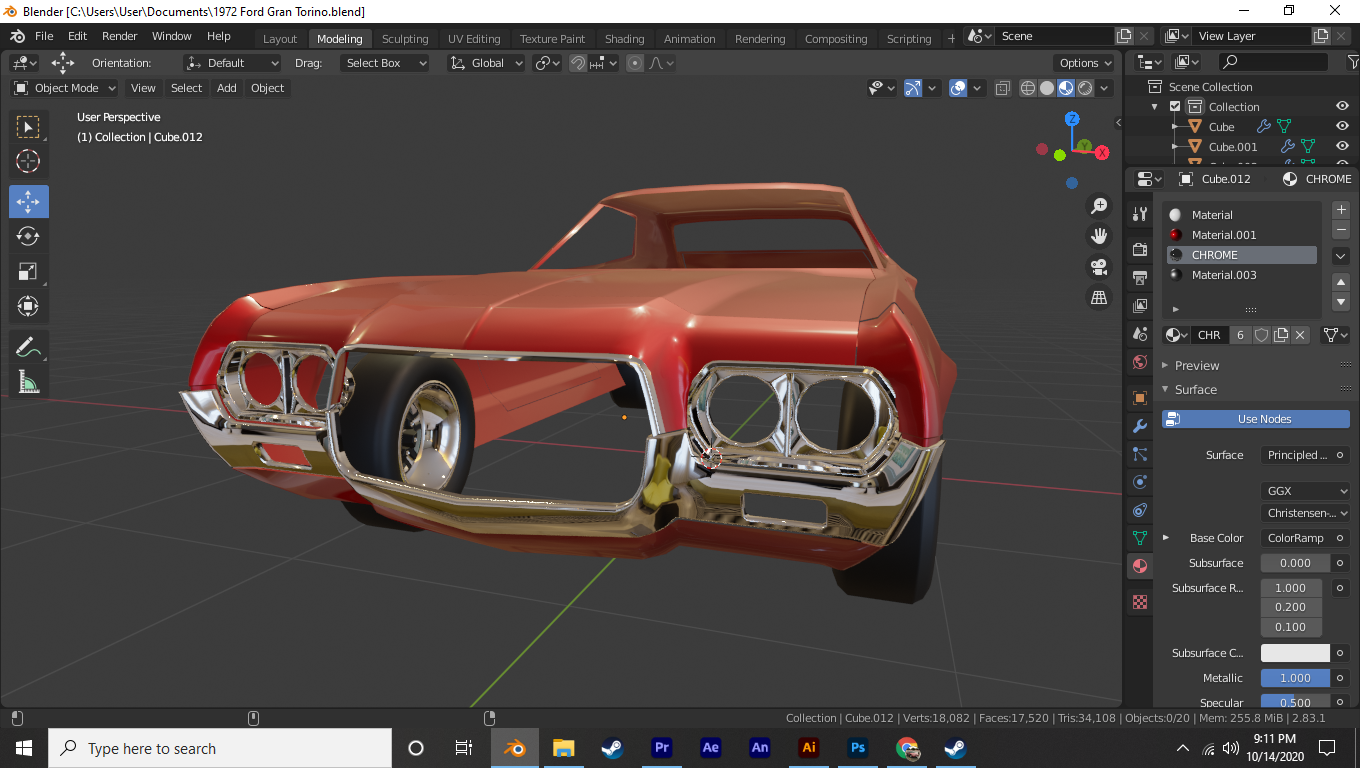This screenshot has height=768, width=1360.
Task: Select the 3D Cursor tool
Action: (28, 161)
